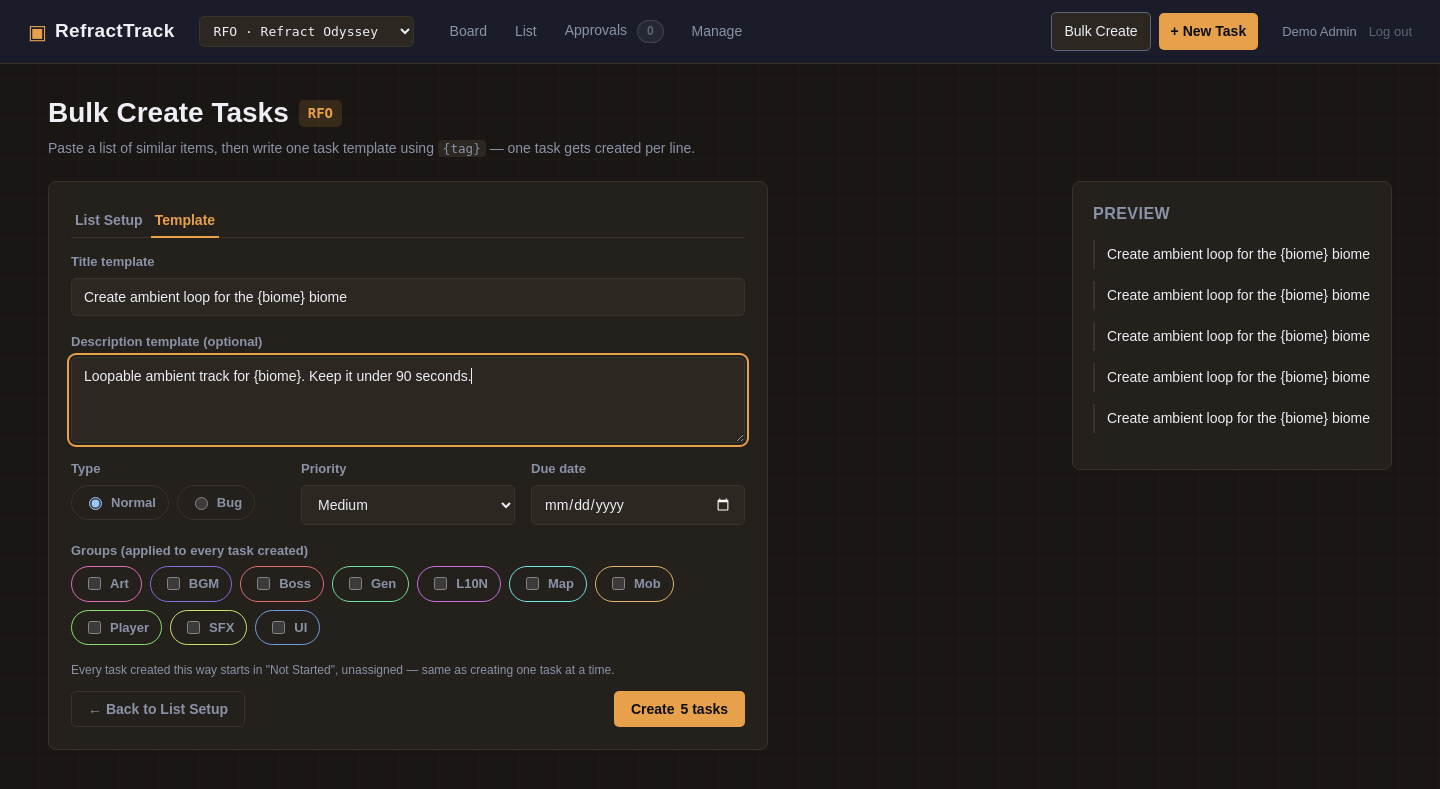Click the Demo Admin user name

[x=1319, y=31]
